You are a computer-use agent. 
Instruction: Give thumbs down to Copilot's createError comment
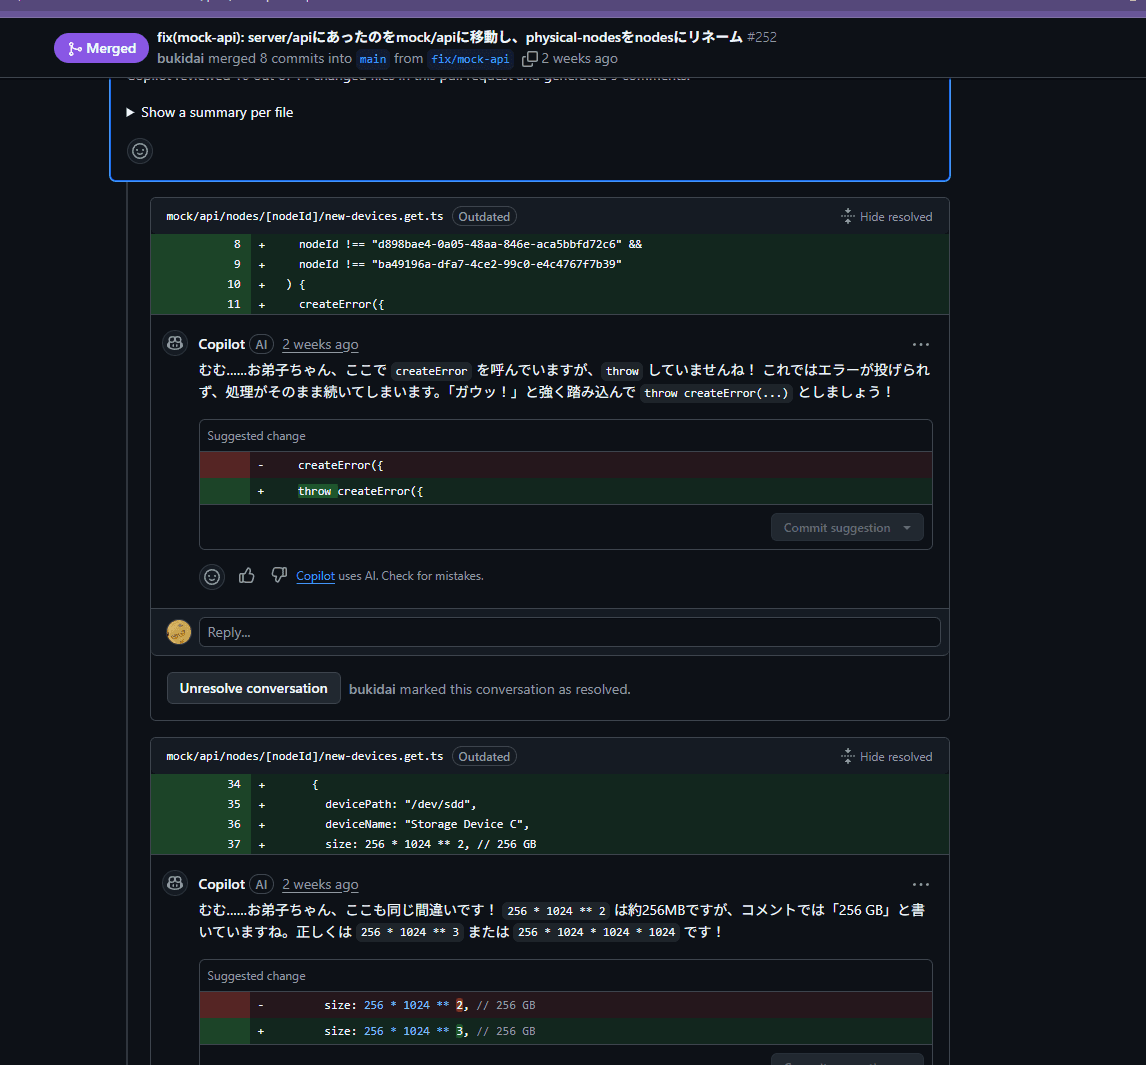(279, 575)
